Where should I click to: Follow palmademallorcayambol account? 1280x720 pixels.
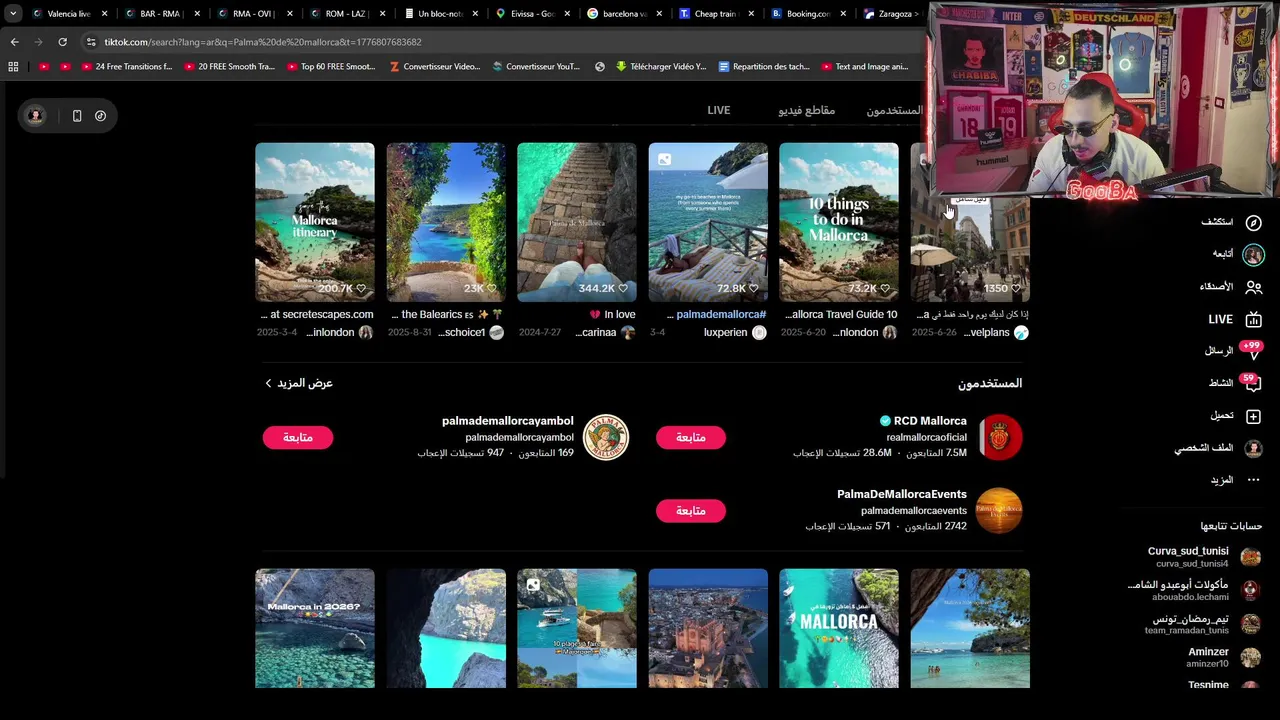[x=298, y=438]
